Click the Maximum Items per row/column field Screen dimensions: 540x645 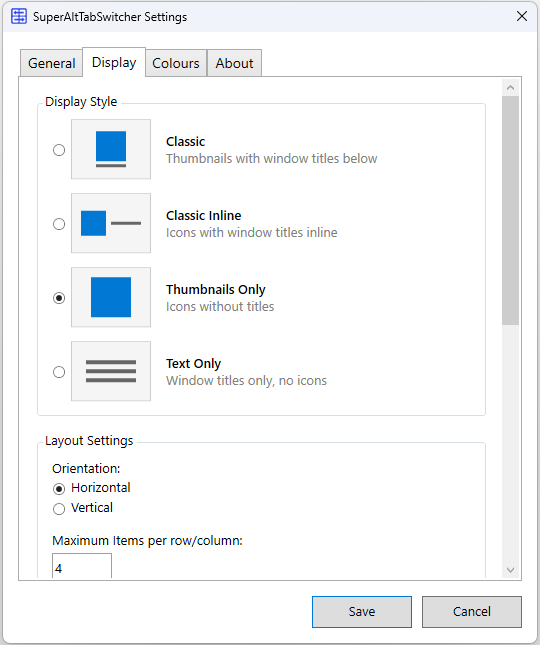[82, 566]
